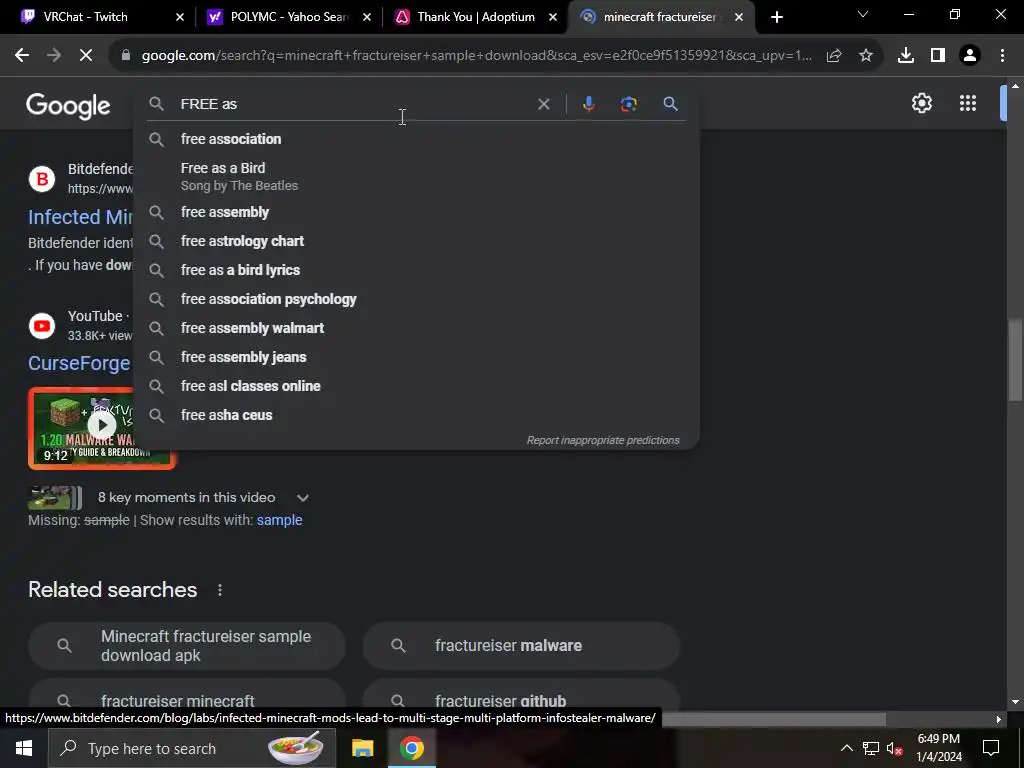Close the VRChat - Twitch tab
Image resolution: width=1024 pixels, height=768 pixels.
coord(180,17)
